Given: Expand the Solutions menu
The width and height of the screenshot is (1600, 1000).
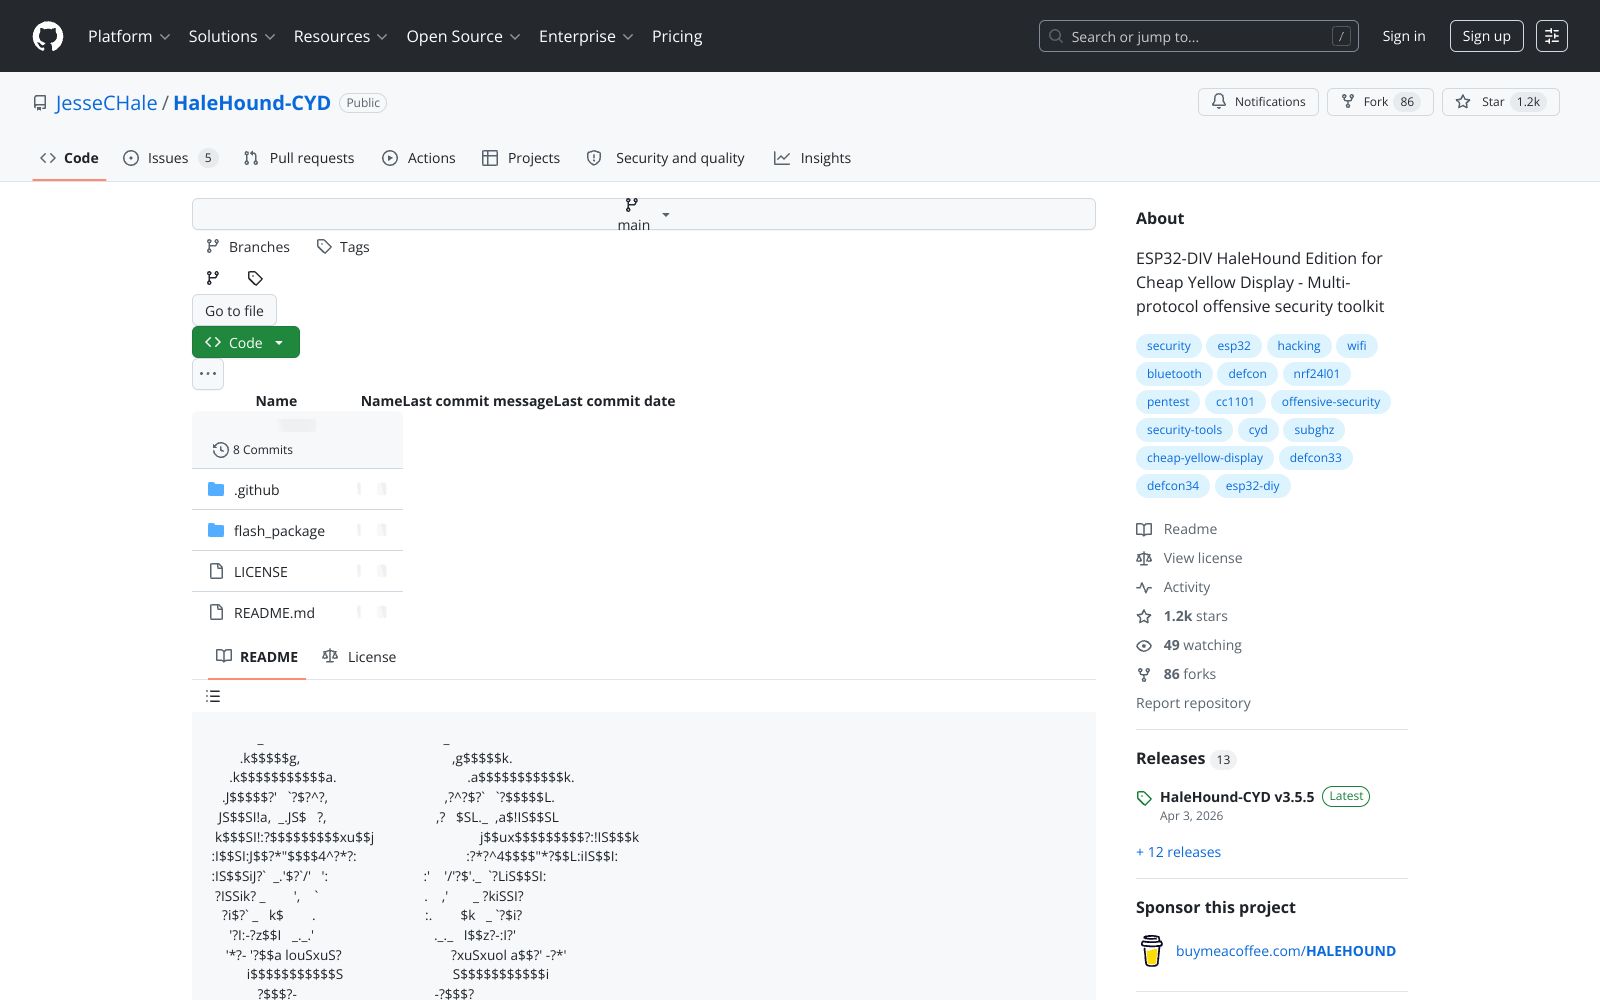Looking at the screenshot, I should (232, 36).
